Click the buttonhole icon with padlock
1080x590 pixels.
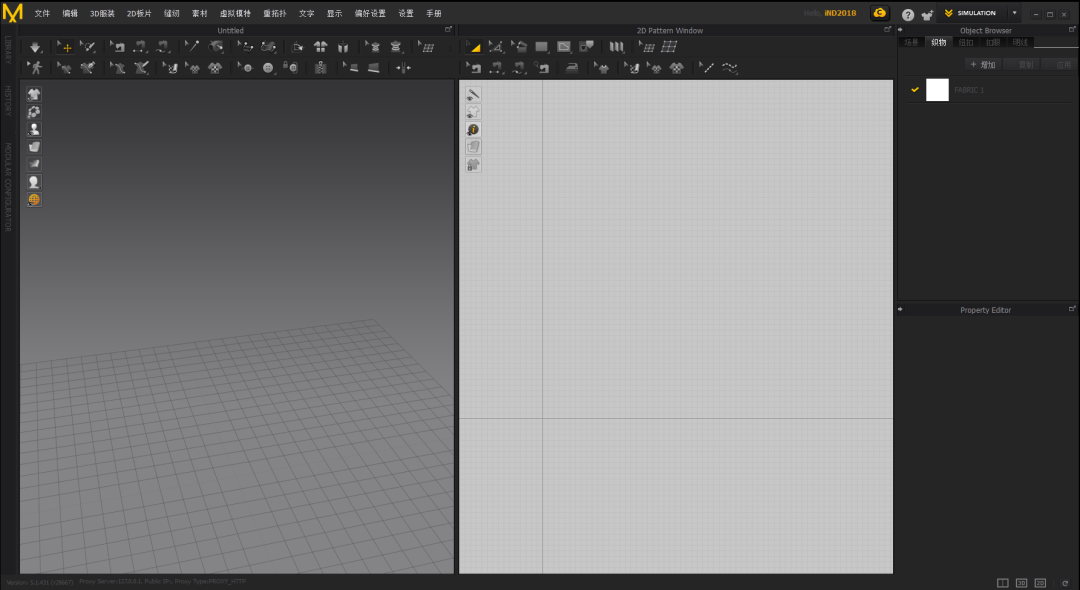[x=291, y=67]
